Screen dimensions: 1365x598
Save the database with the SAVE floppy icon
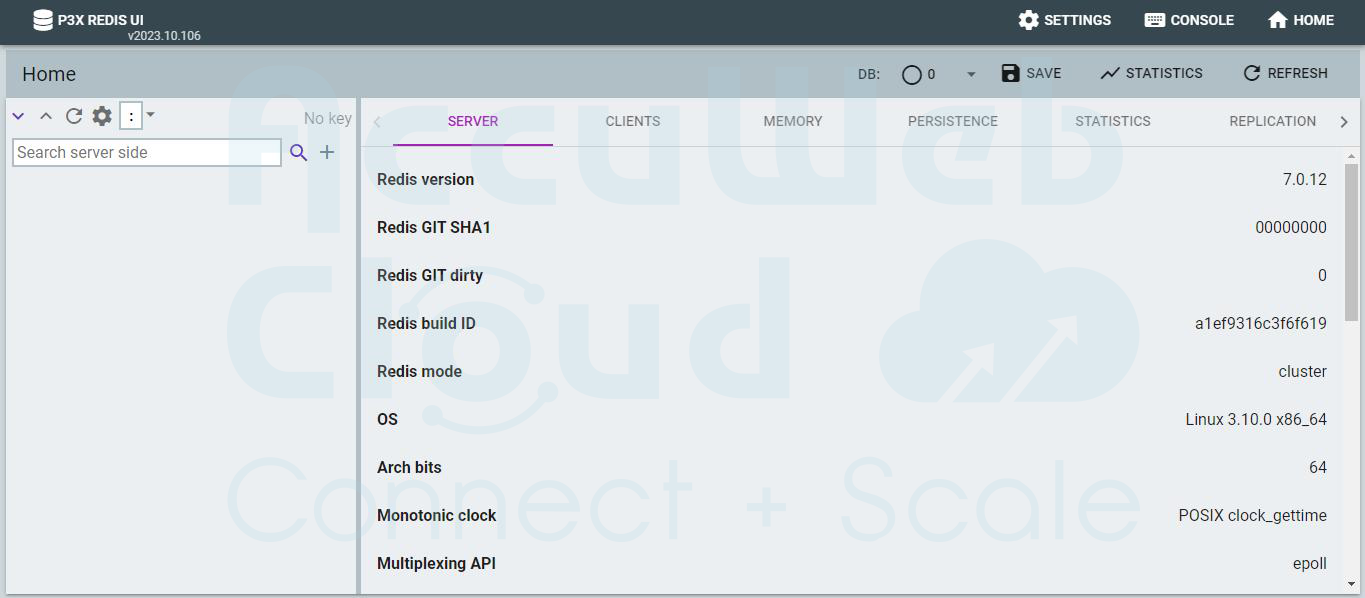(x=1011, y=73)
